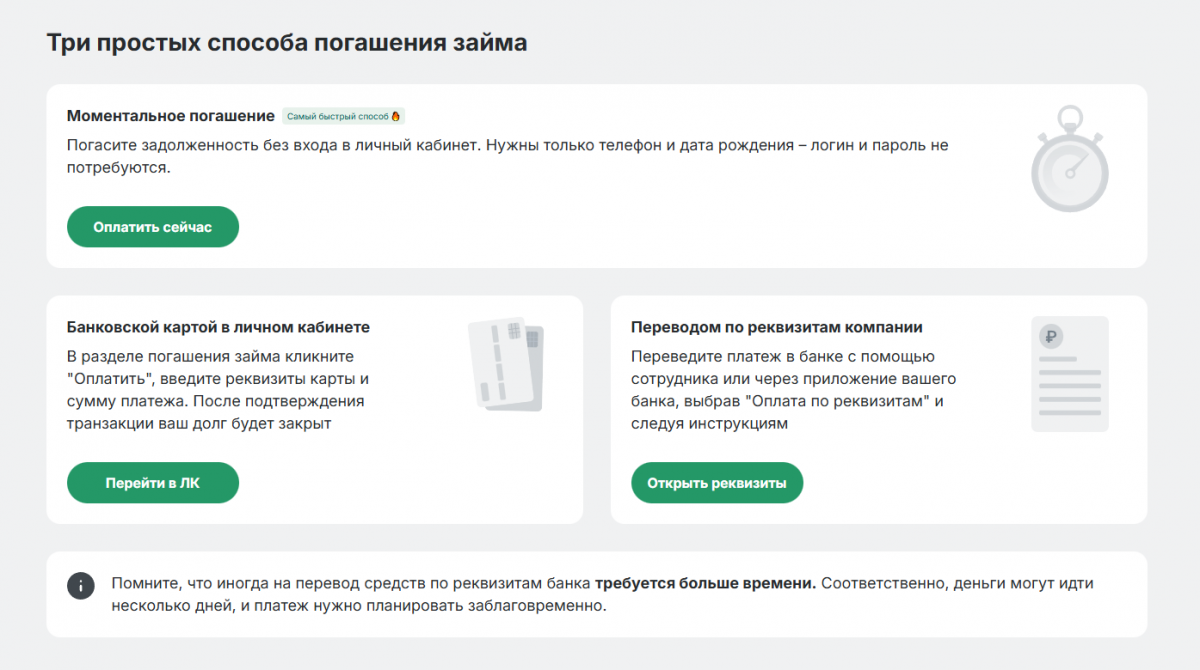
Task: Select the "Банковской картой в личном кабинете" title
Action: 218,327
